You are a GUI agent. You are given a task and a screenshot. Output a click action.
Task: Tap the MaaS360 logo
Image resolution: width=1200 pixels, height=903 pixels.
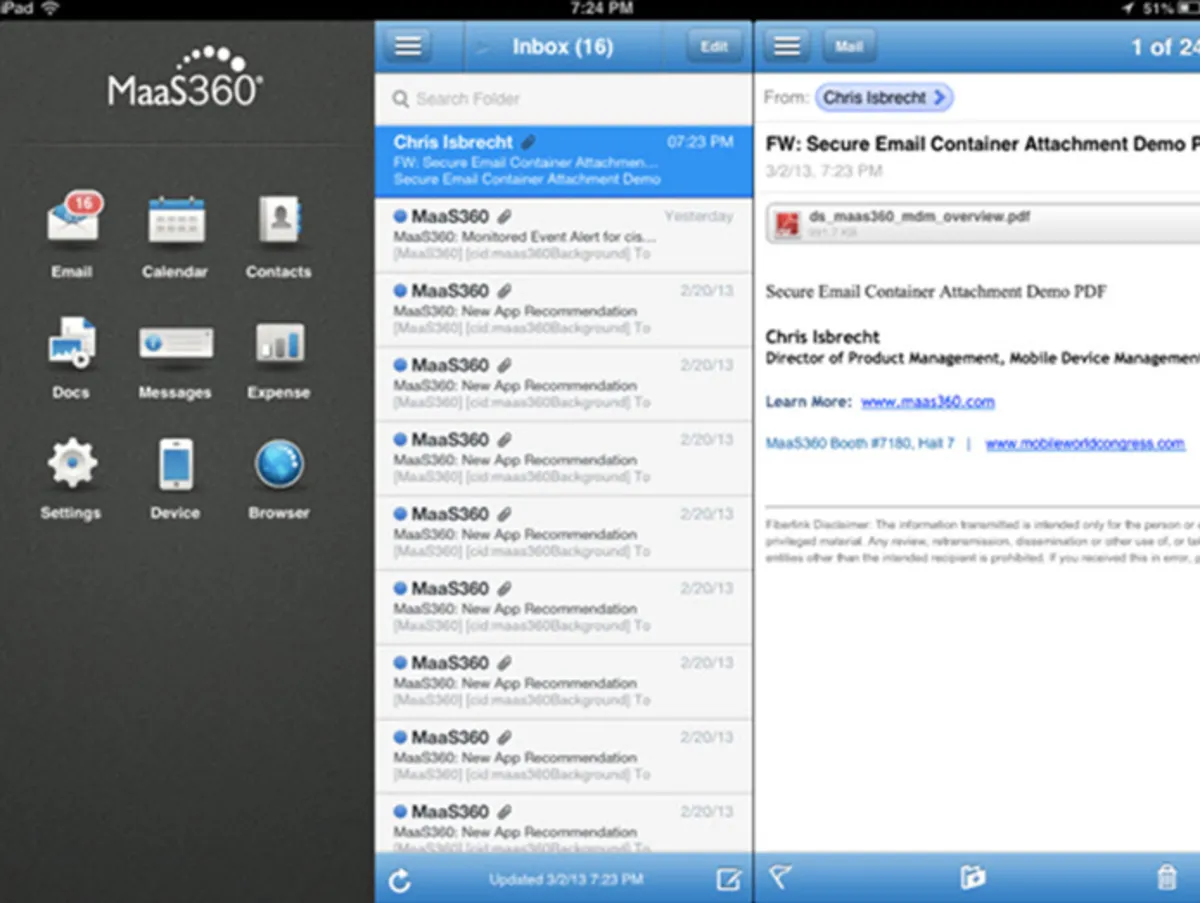[x=186, y=76]
